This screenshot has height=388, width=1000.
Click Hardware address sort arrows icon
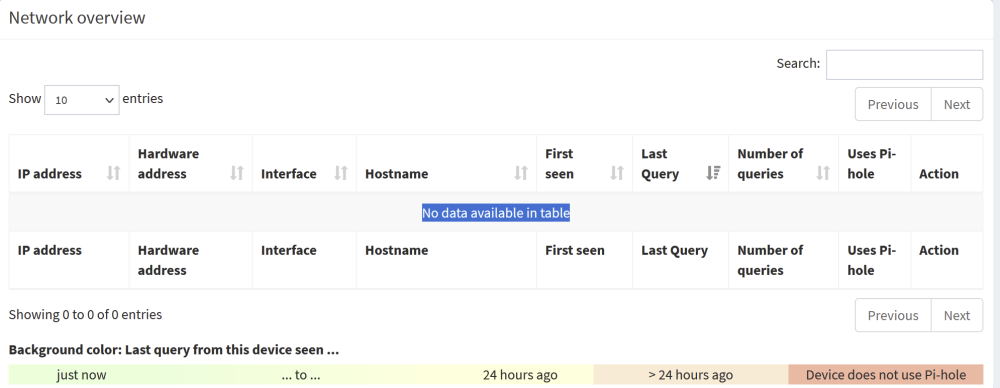(237, 173)
